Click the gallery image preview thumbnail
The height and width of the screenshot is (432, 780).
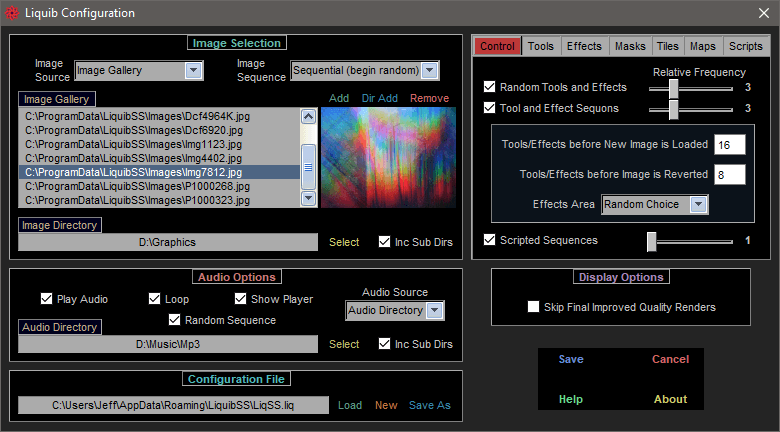point(388,157)
